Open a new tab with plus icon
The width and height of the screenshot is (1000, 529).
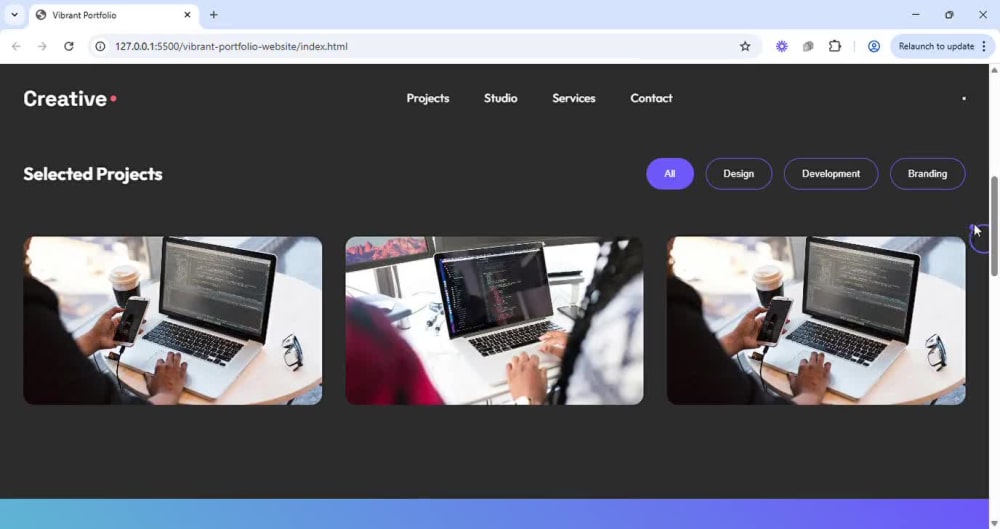click(214, 15)
